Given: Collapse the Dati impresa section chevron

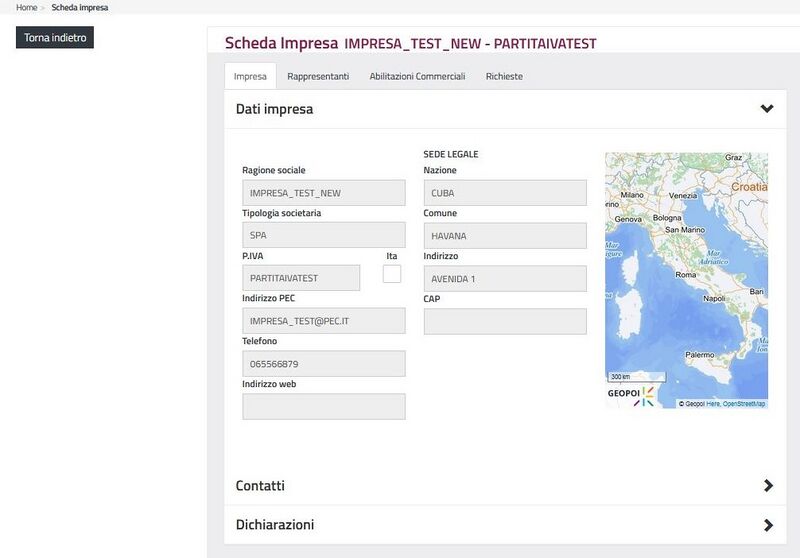Looking at the screenshot, I should 766,109.
